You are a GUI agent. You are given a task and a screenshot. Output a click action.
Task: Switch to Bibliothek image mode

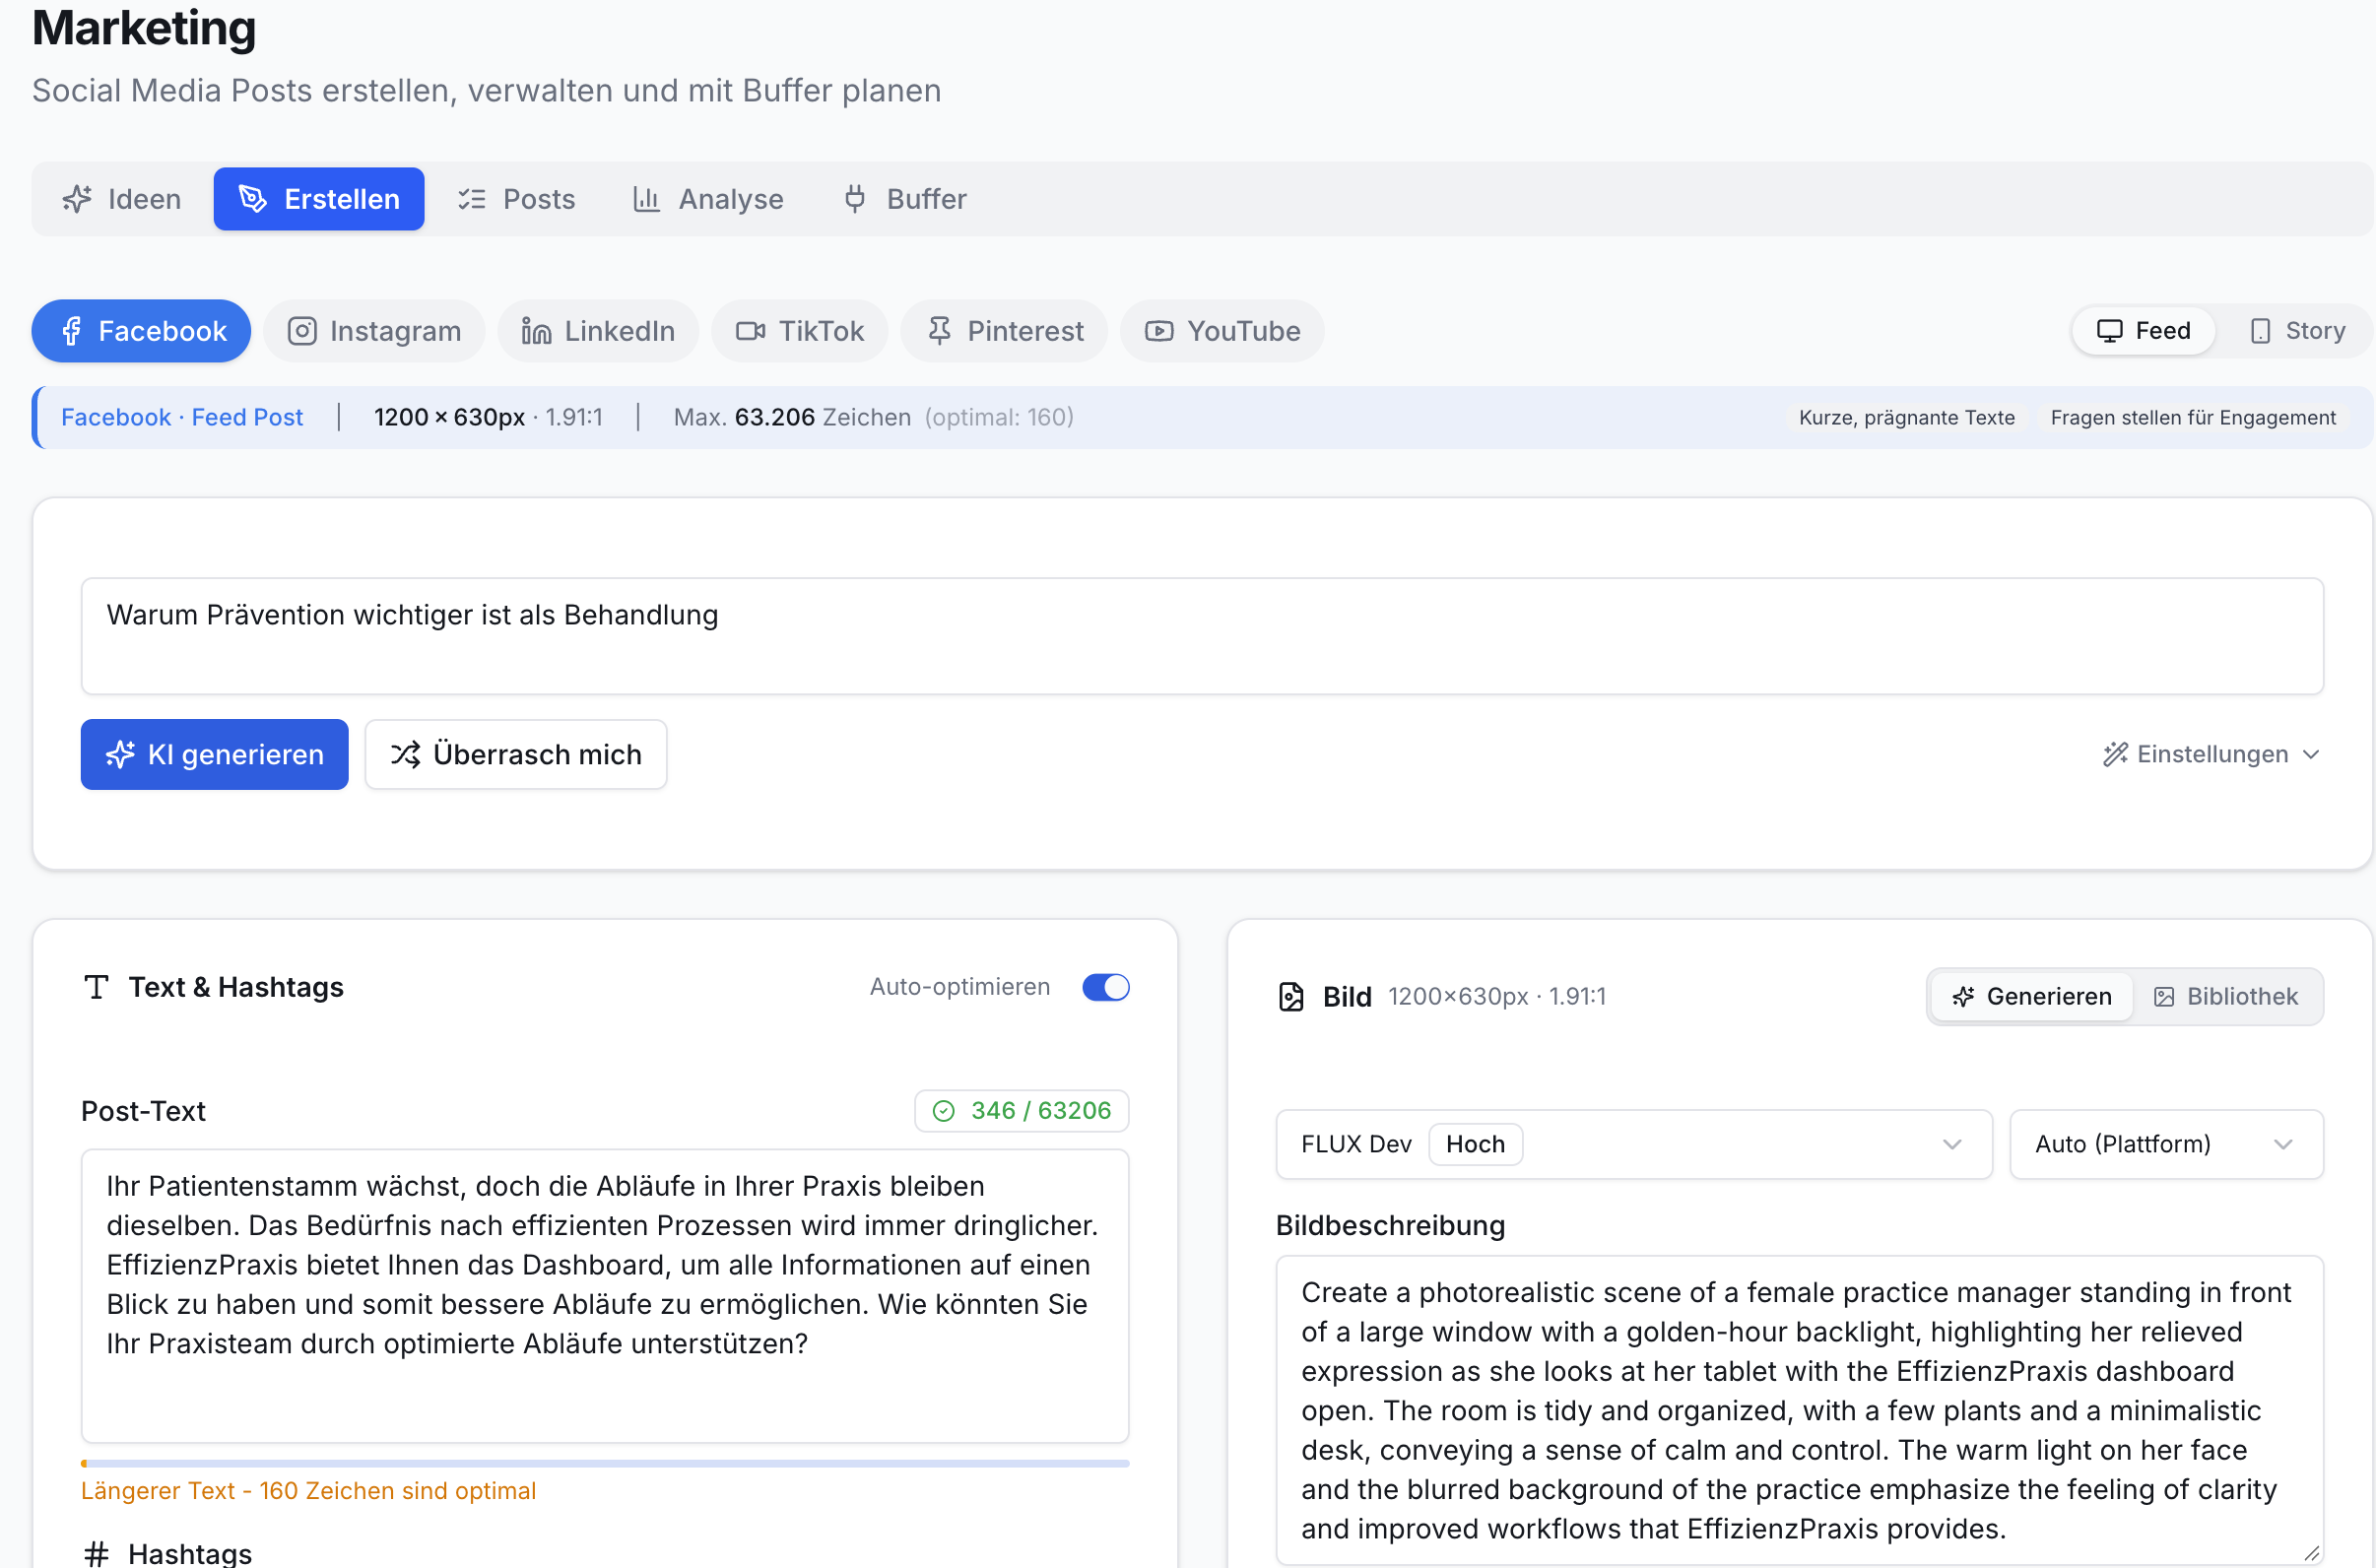[2226, 996]
